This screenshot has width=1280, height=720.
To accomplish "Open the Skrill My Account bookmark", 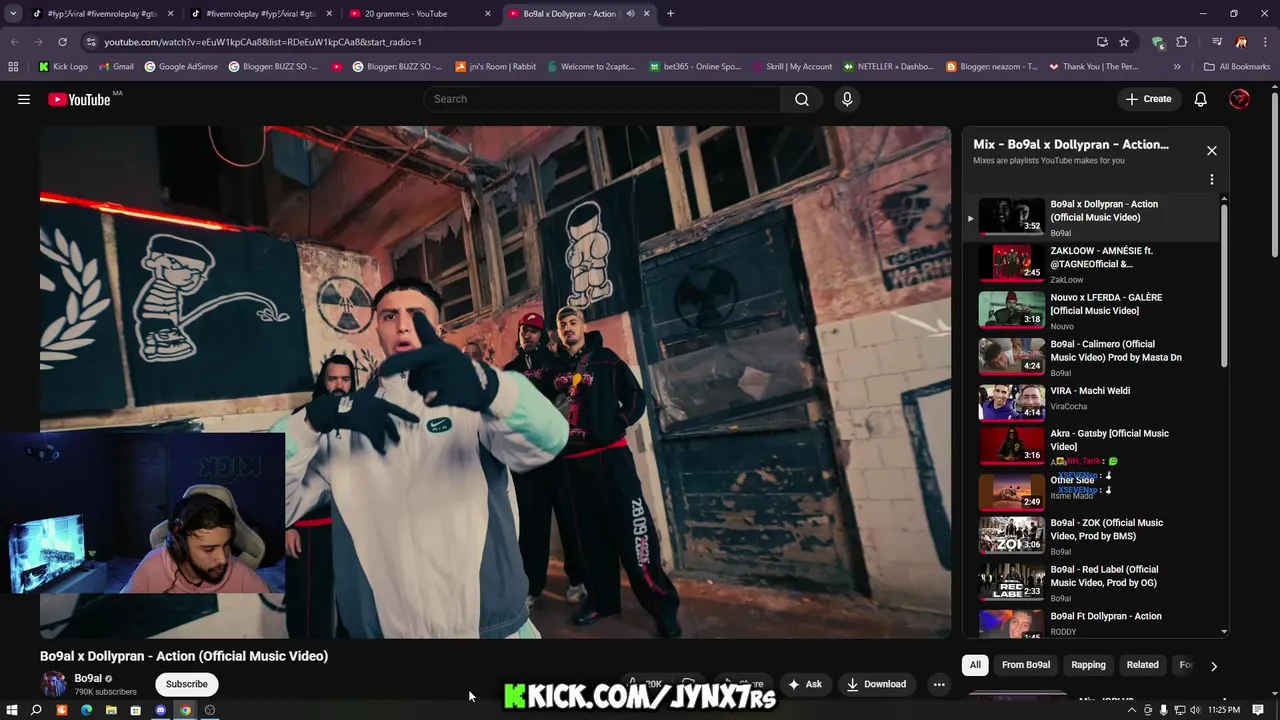I will [x=791, y=67].
